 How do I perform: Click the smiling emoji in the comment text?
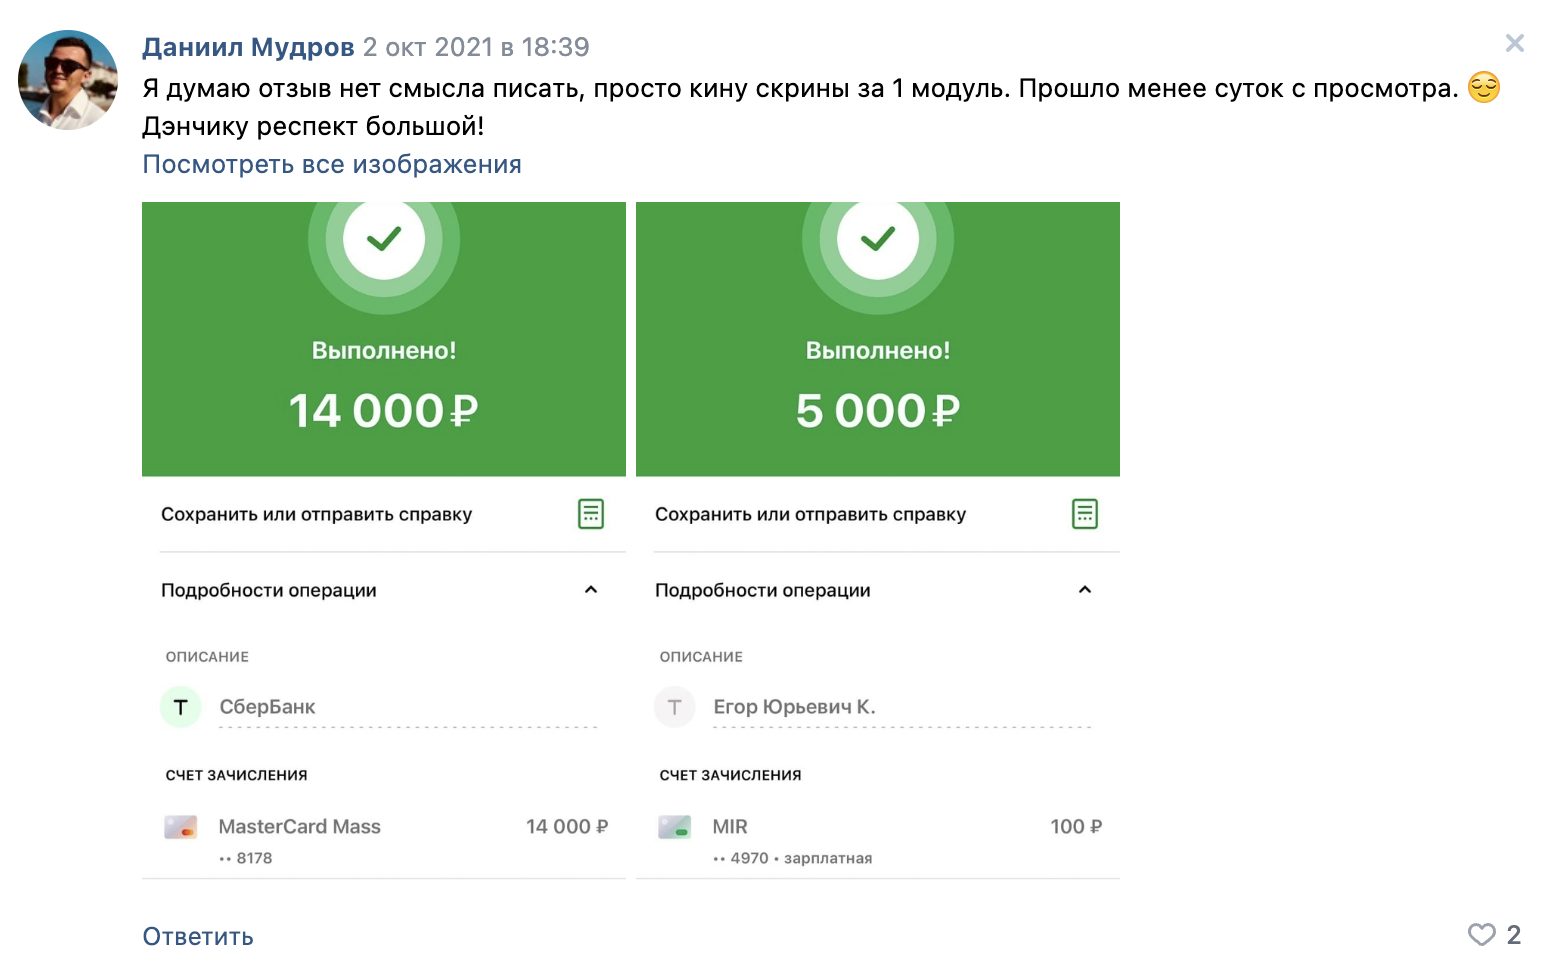point(1484,88)
